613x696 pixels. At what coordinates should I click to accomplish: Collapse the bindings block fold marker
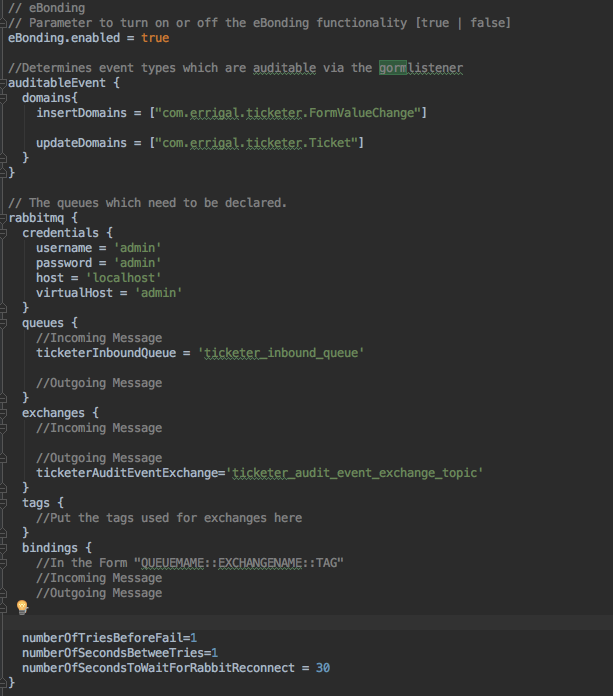[x=4, y=547]
